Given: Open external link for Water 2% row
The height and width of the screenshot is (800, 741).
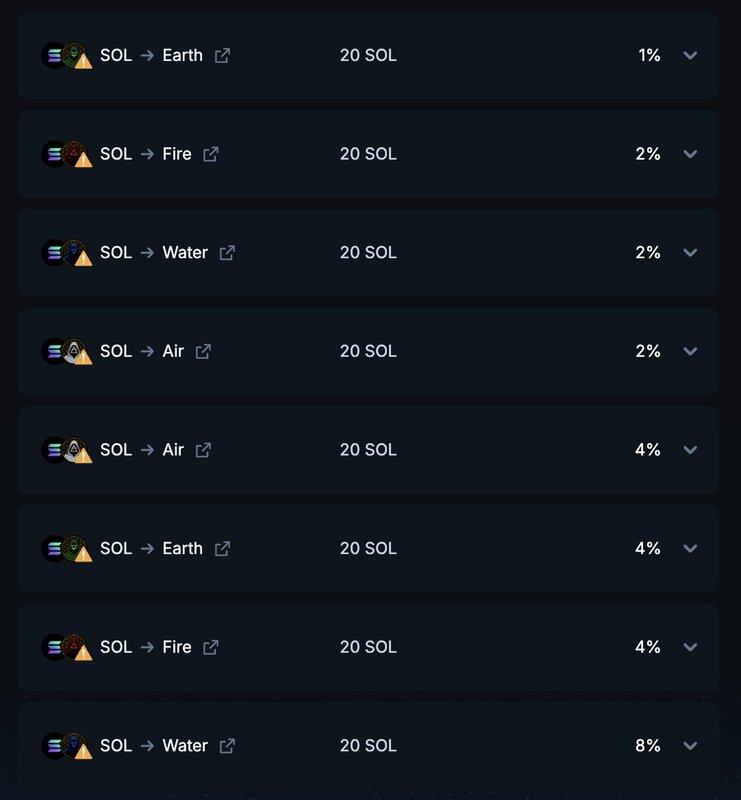Looking at the screenshot, I should (227, 253).
